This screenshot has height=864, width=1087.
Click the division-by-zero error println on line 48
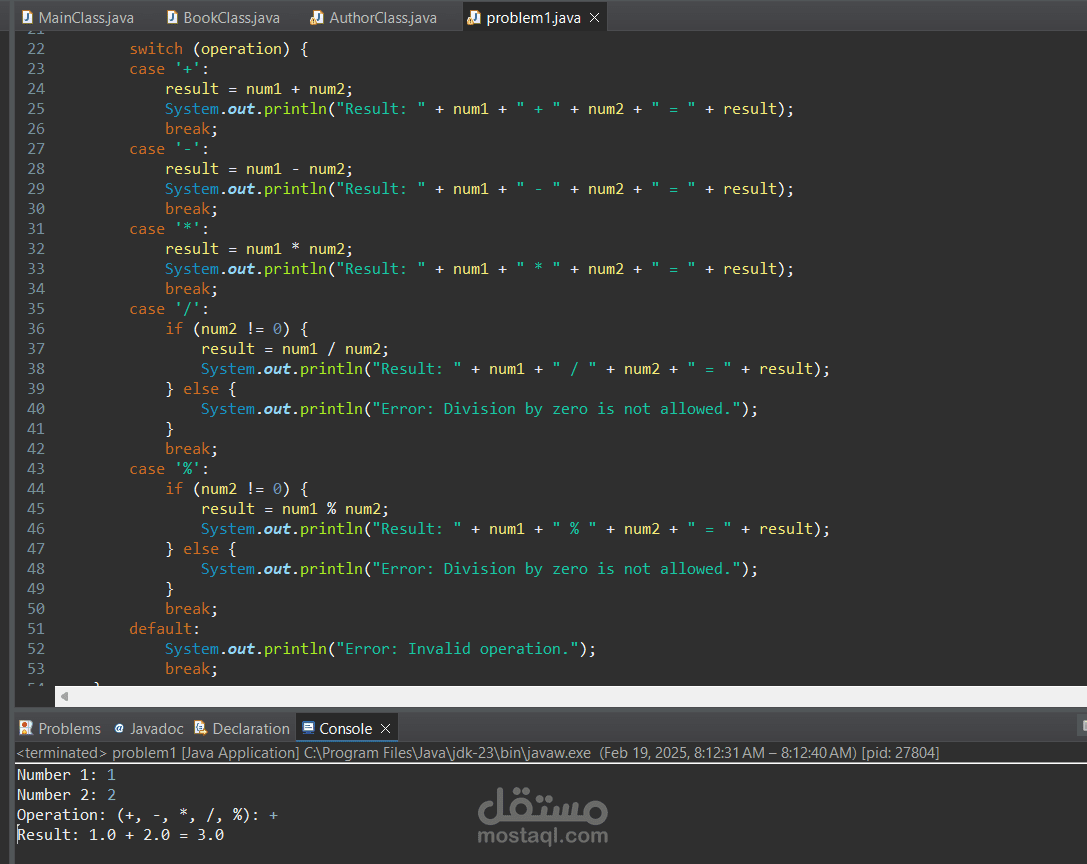pos(479,569)
